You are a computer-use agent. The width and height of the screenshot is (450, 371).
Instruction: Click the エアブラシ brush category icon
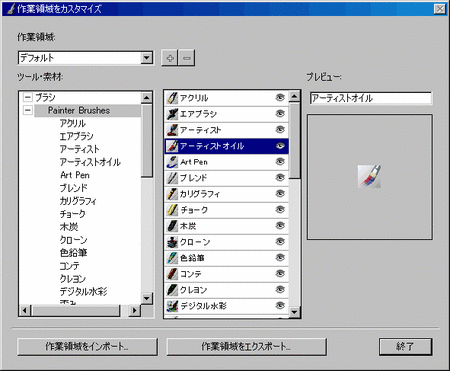point(172,114)
